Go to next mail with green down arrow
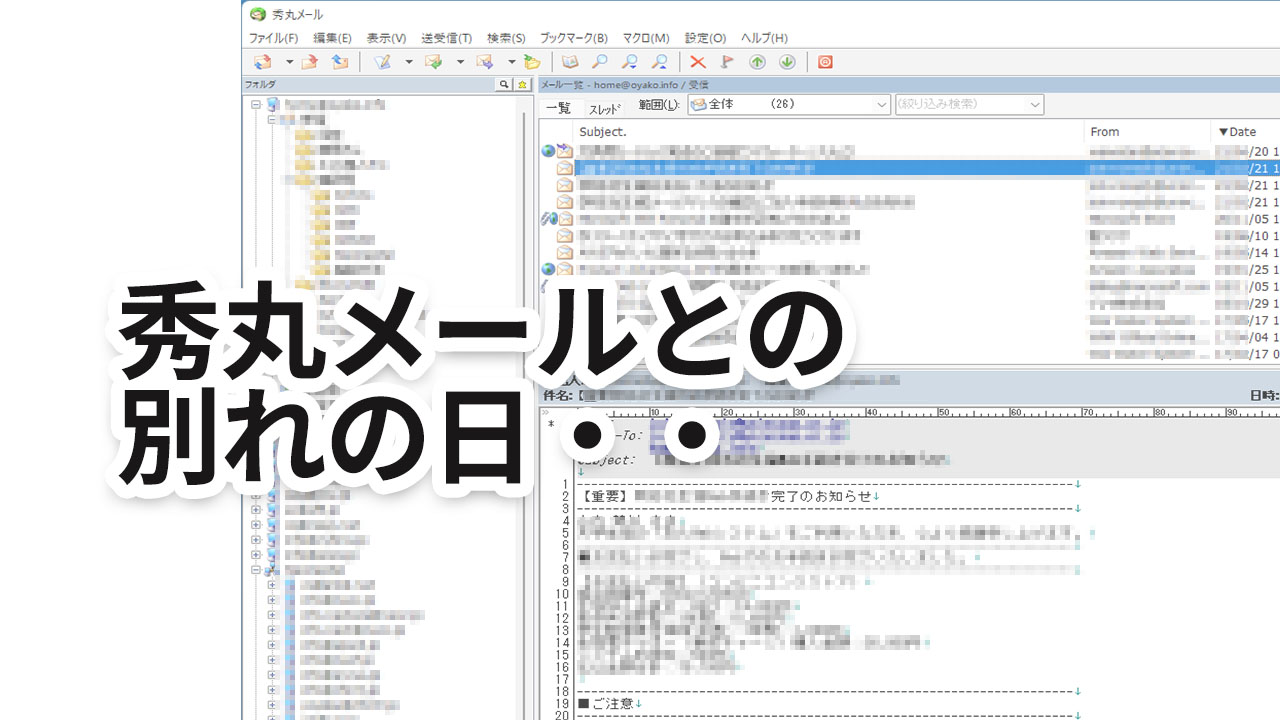The height and width of the screenshot is (720, 1280). tap(788, 62)
